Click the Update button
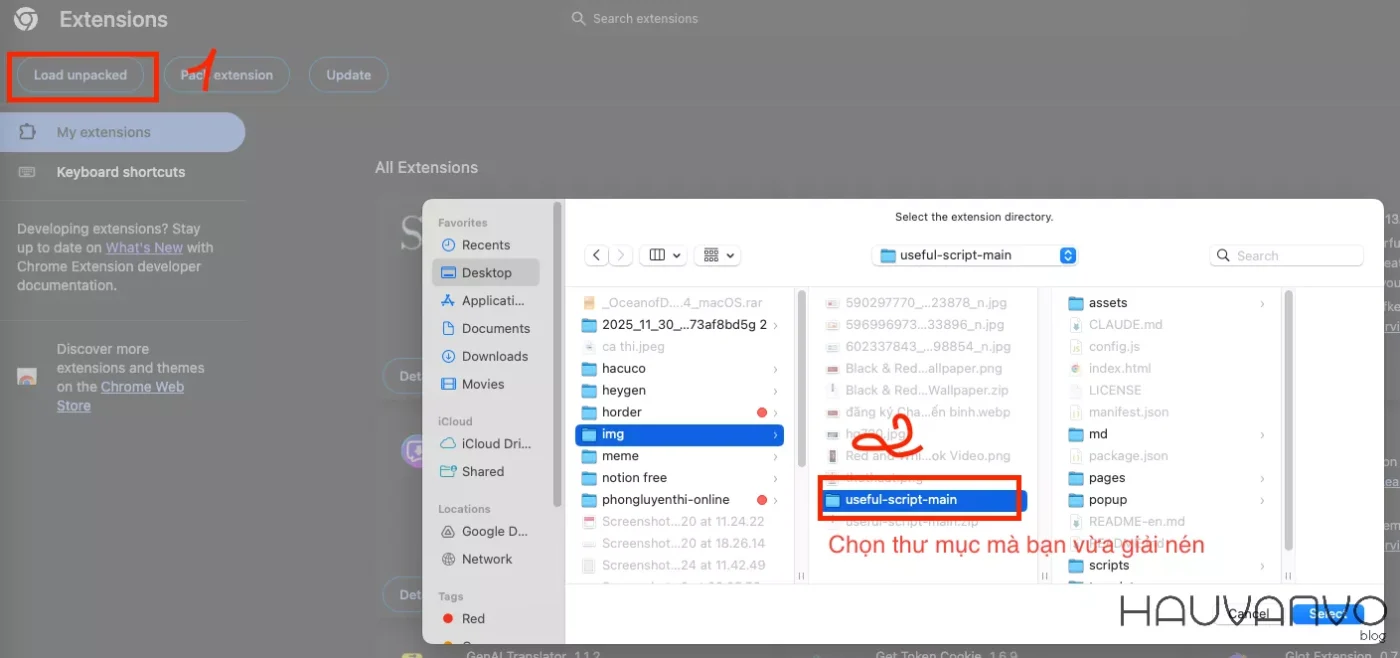The height and width of the screenshot is (658, 1400). pos(348,75)
